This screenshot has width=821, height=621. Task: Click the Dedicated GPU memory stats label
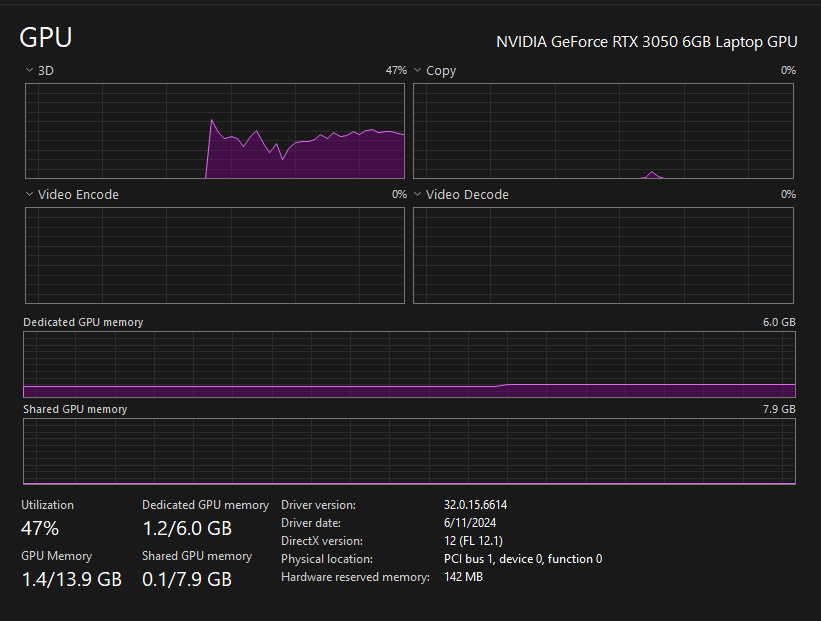coord(205,505)
